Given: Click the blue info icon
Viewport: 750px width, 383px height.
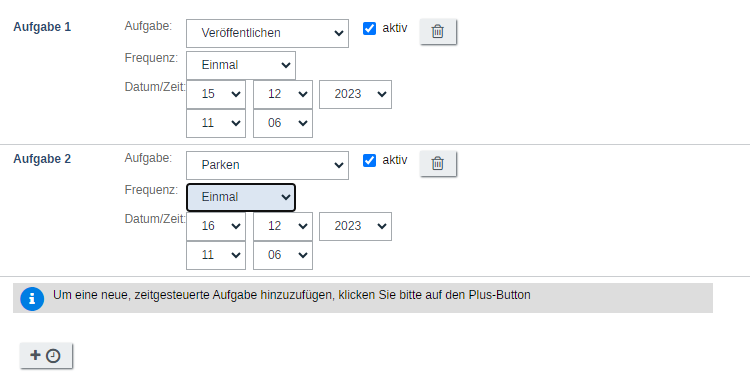Looking at the screenshot, I should [x=32, y=299].
